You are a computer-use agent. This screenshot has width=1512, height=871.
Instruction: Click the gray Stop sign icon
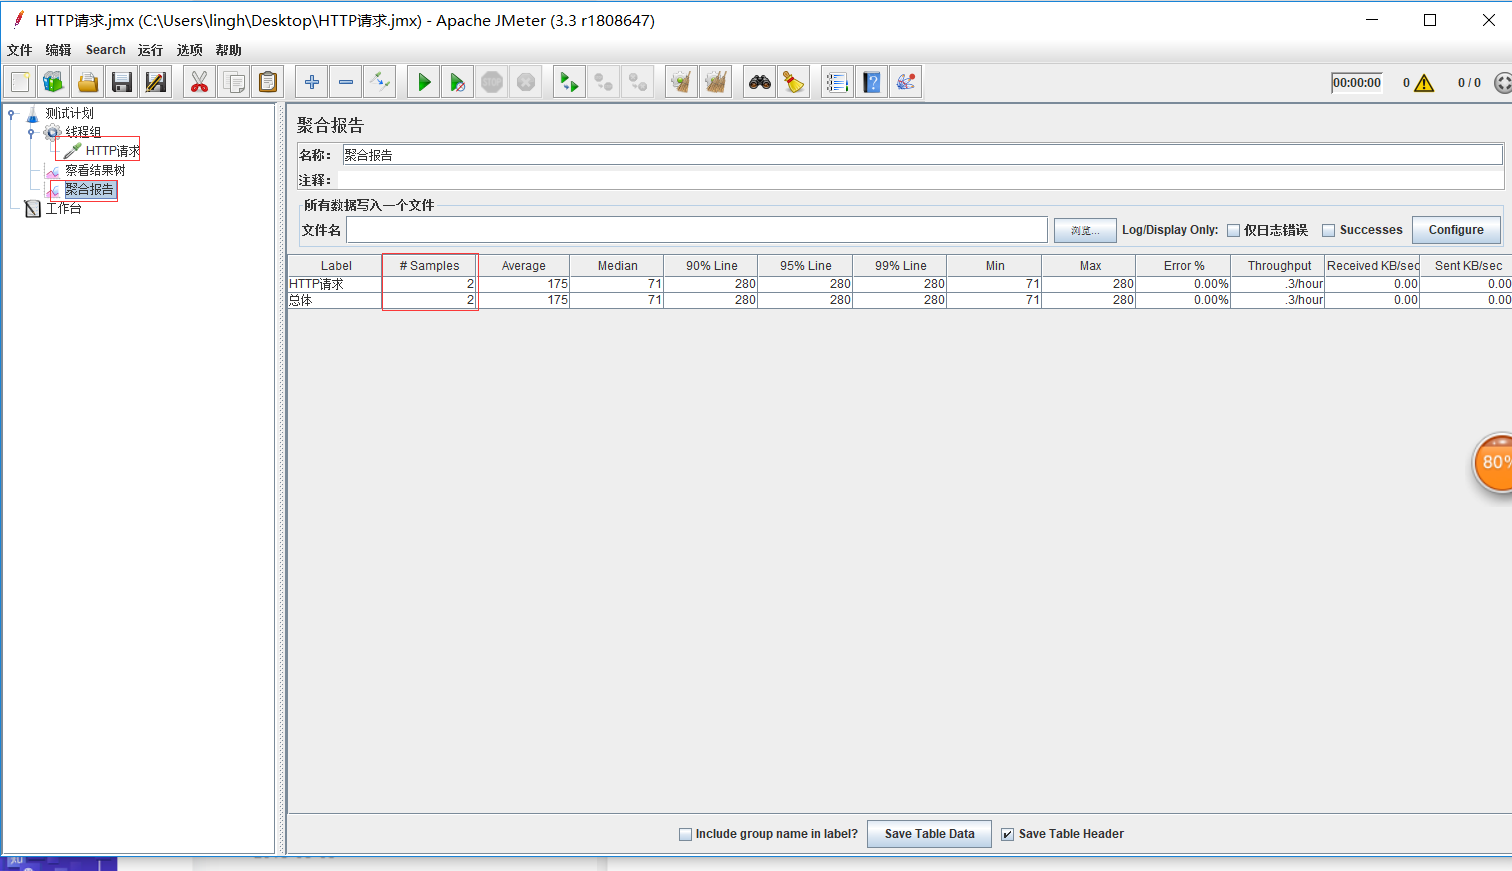click(x=492, y=82)
